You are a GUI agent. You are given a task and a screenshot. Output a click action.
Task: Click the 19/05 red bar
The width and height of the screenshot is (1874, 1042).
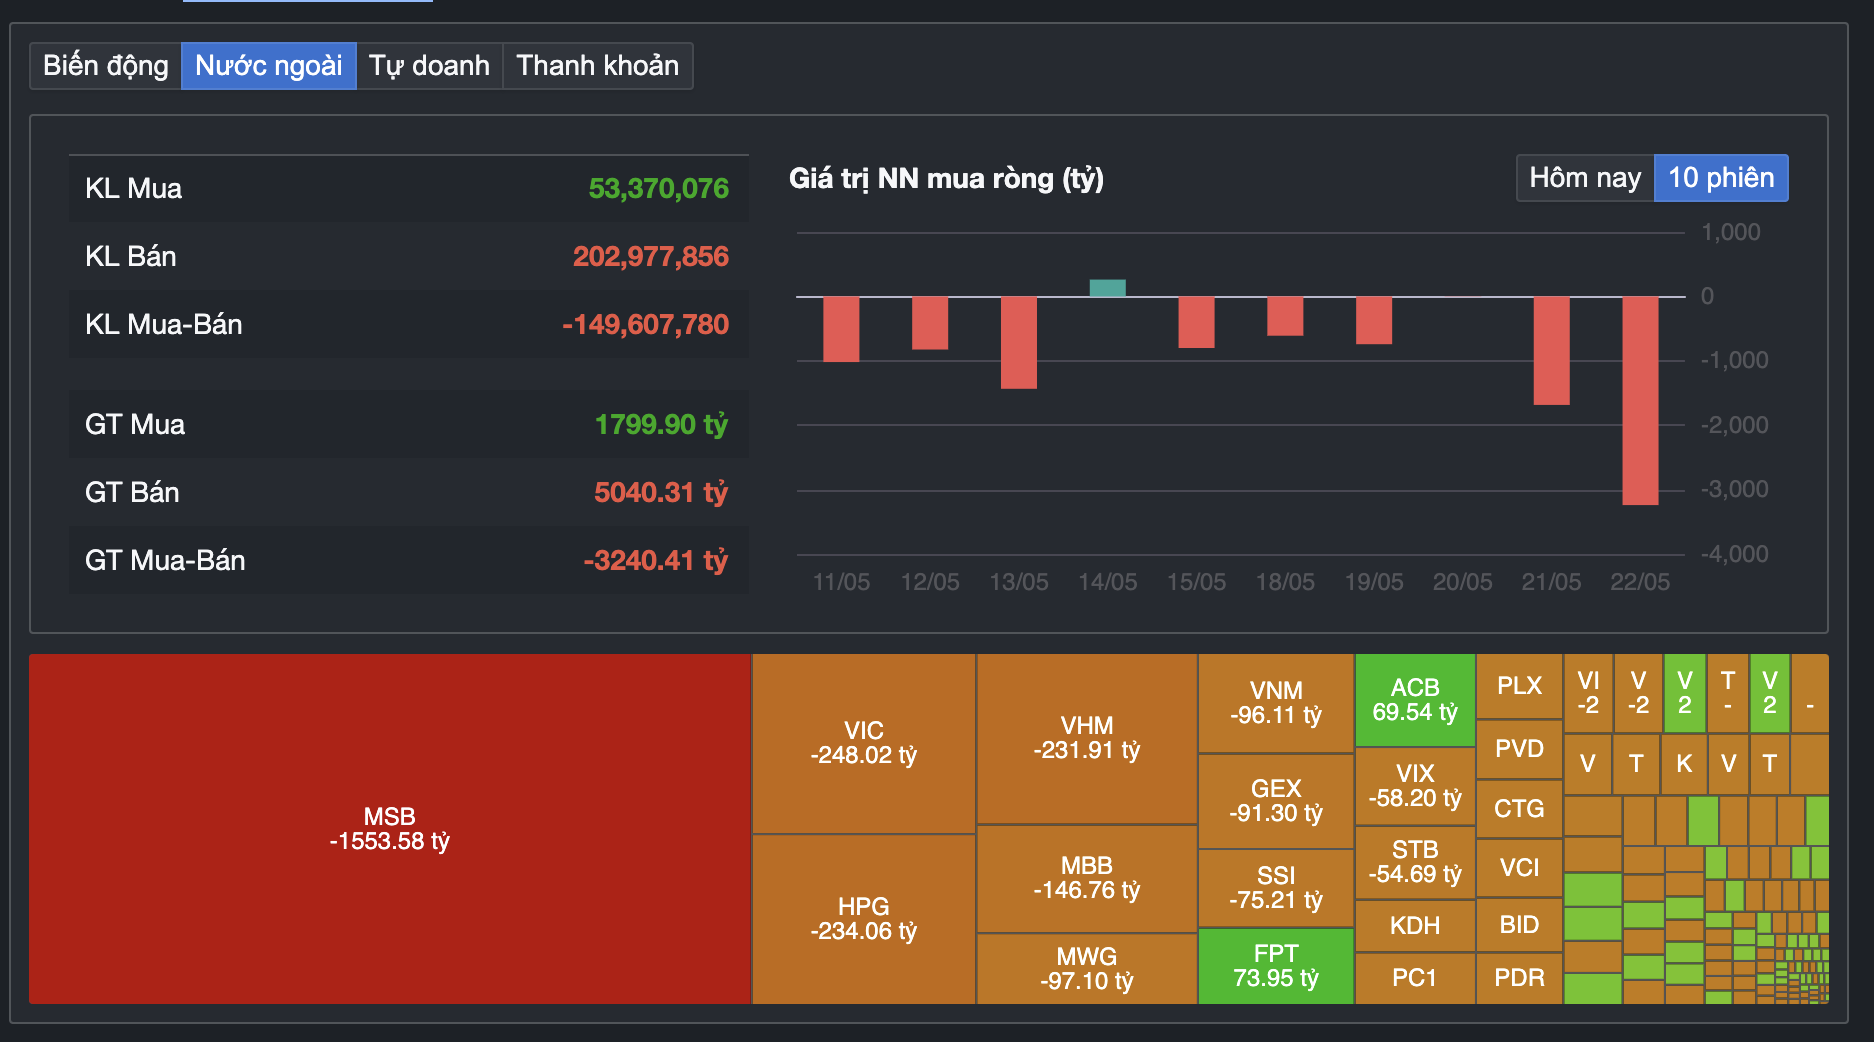tap(1374, 320)
